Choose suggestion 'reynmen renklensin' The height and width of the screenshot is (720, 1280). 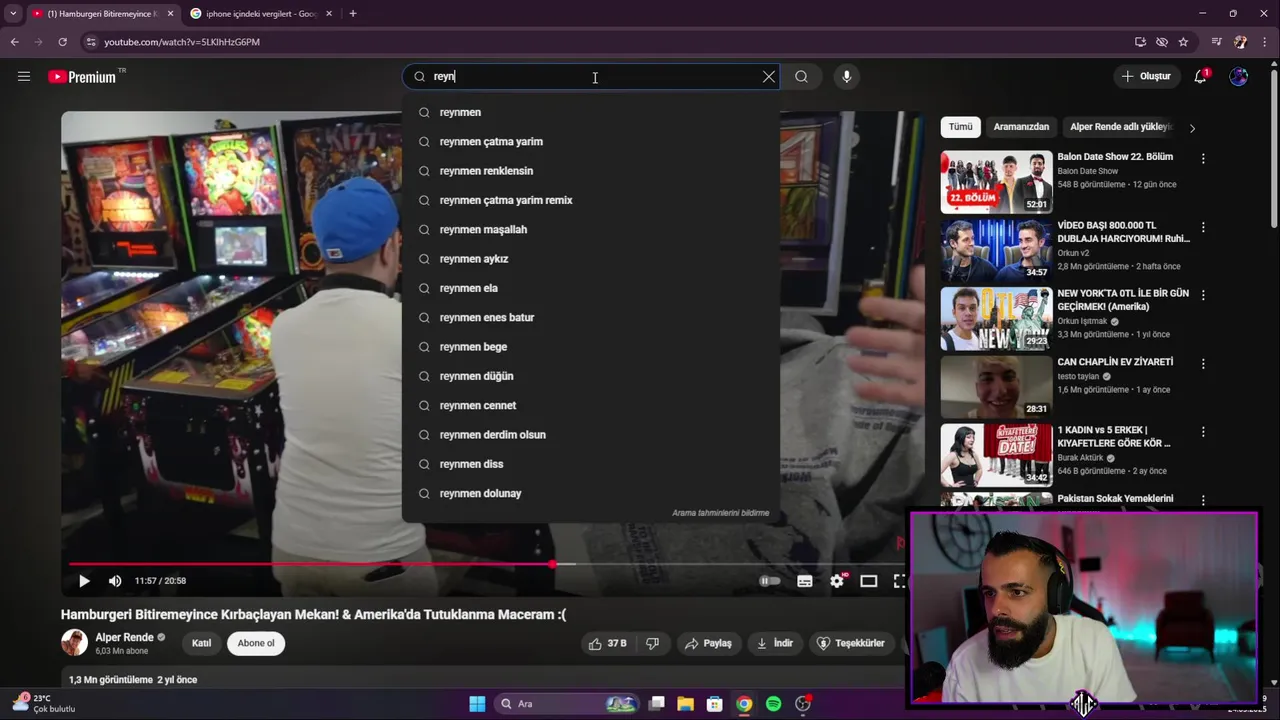pyautogui.click(x=590, y=171)
